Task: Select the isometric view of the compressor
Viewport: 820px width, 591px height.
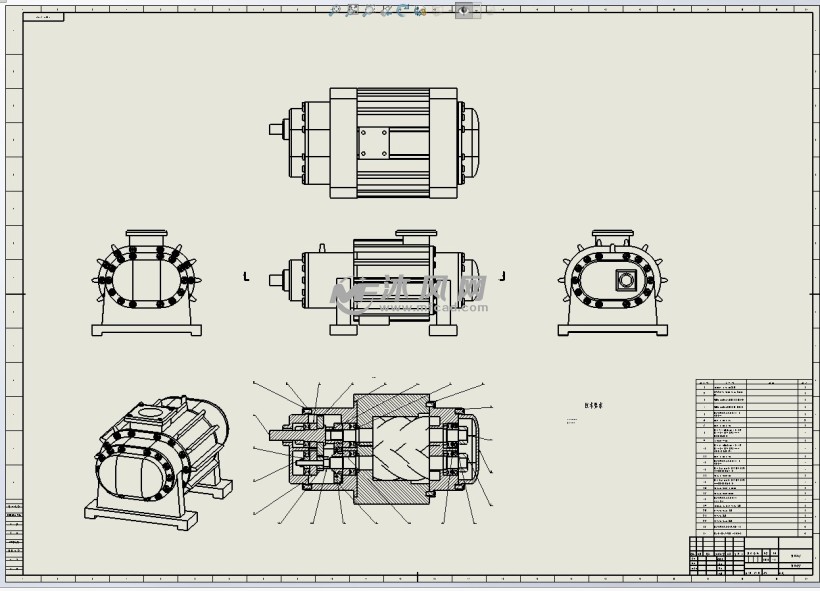Action: coord(158,463)
